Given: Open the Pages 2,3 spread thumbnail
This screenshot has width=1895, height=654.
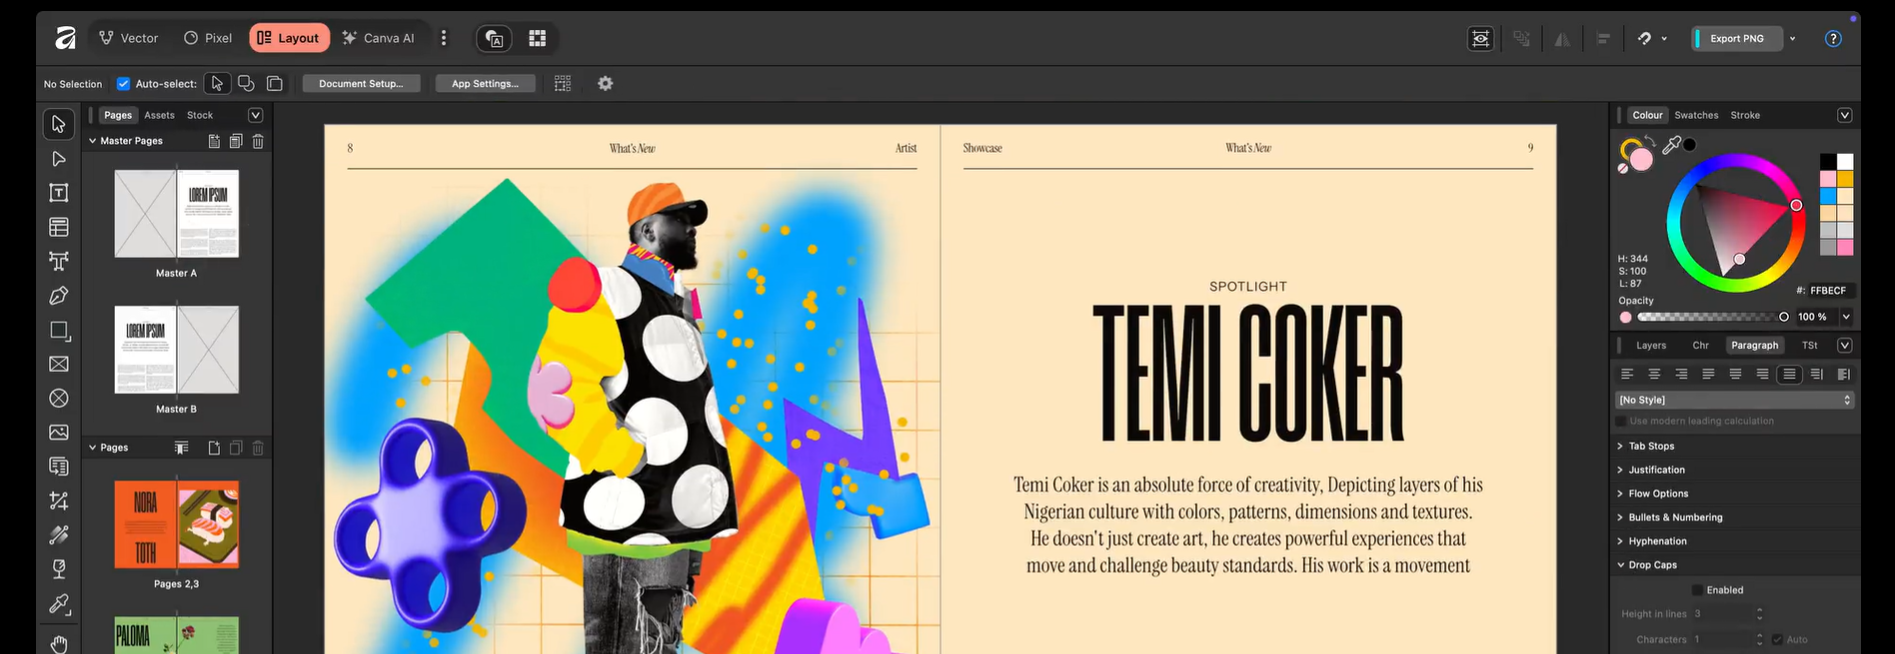Looking at the screenshot, I should pyautogui.click(x=176, y=524).
